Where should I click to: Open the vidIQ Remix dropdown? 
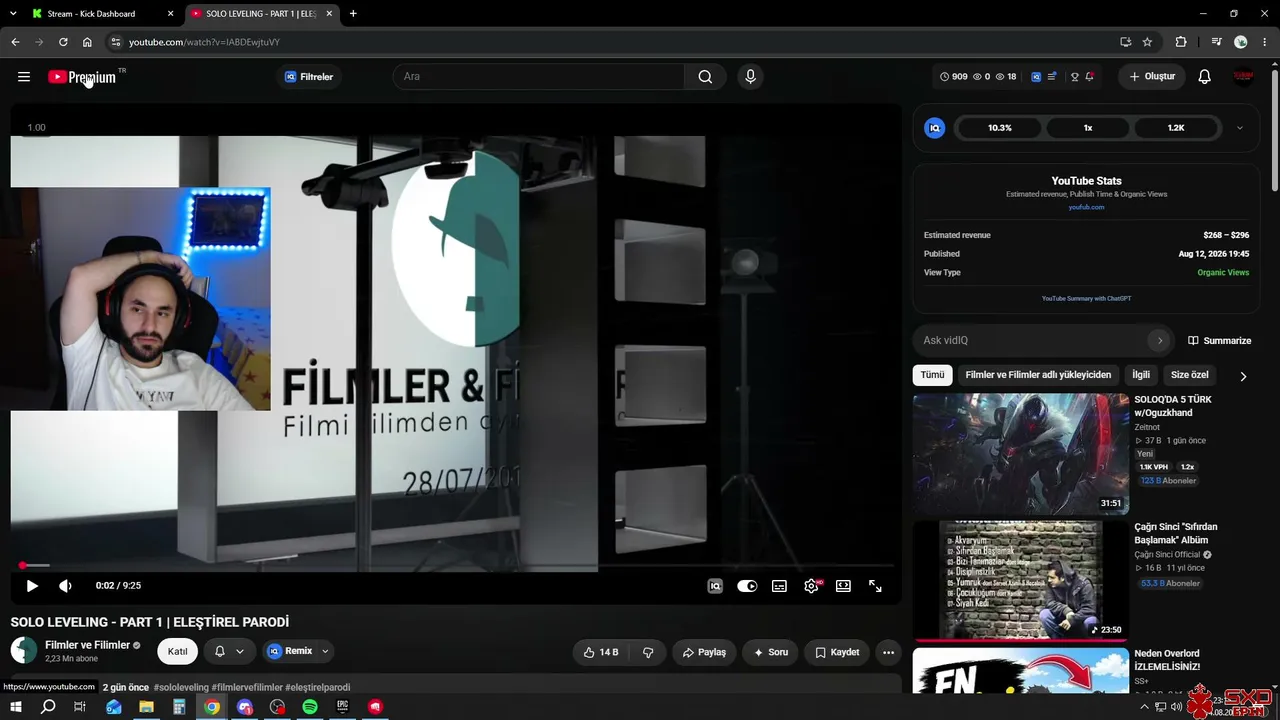(298, 652)
